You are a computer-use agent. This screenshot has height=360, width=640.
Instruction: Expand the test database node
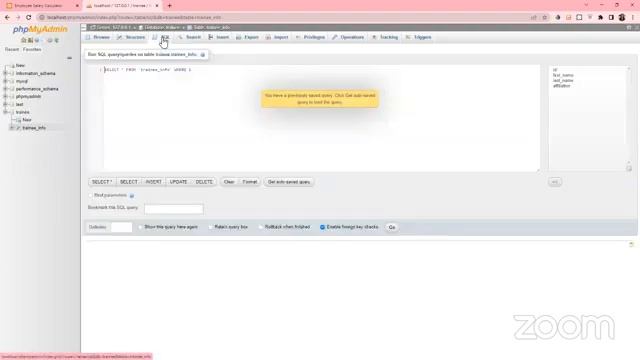[5, 104]
